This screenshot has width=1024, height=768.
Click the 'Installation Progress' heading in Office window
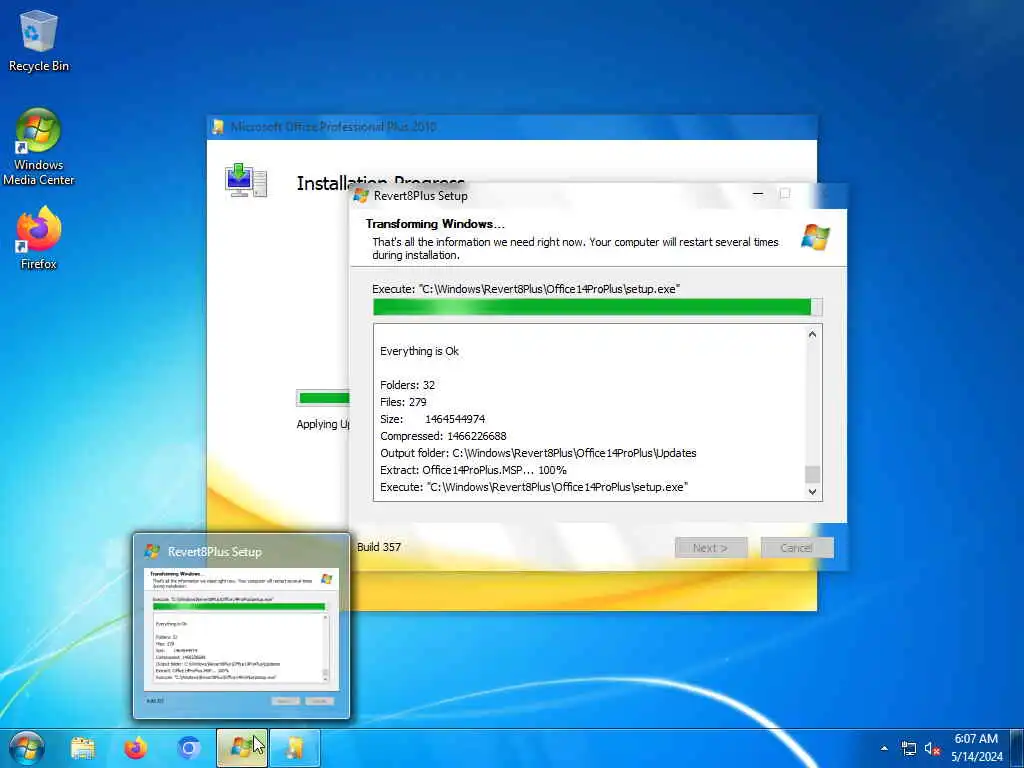[381, 183]
